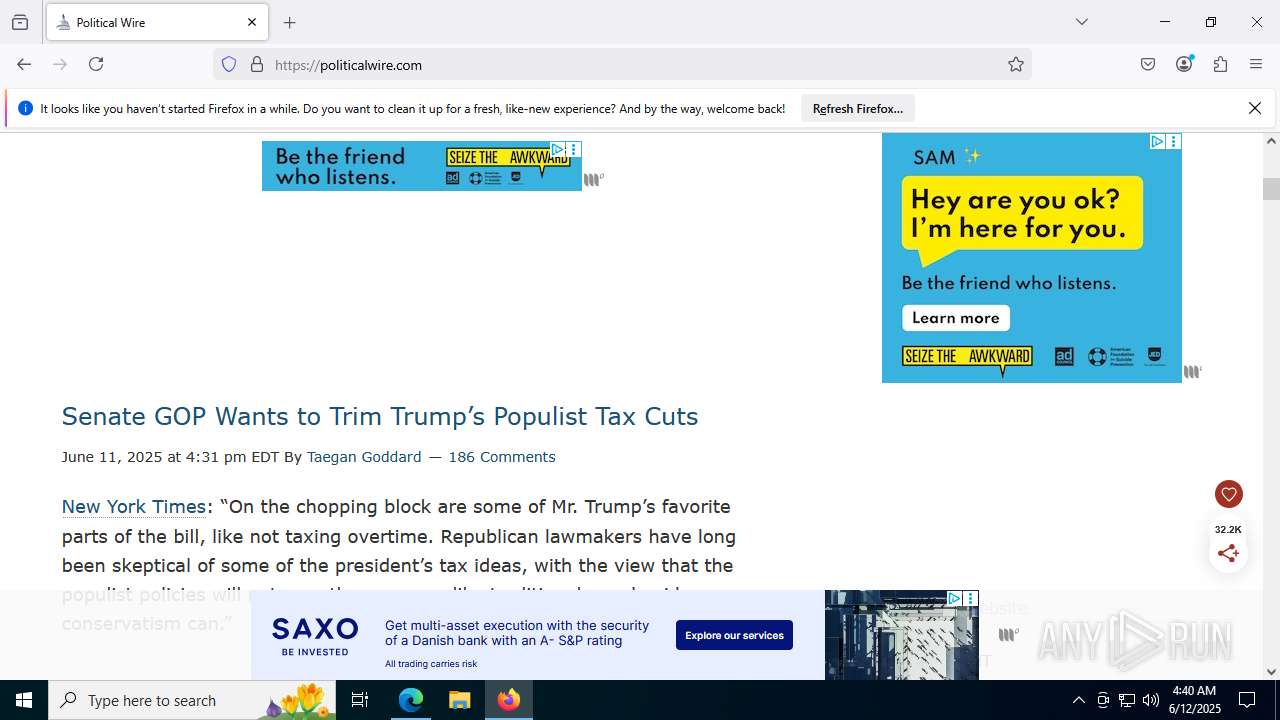Open Firefox account icon
Viewport: 1280px width, 720px height.
pos(1184,64)
